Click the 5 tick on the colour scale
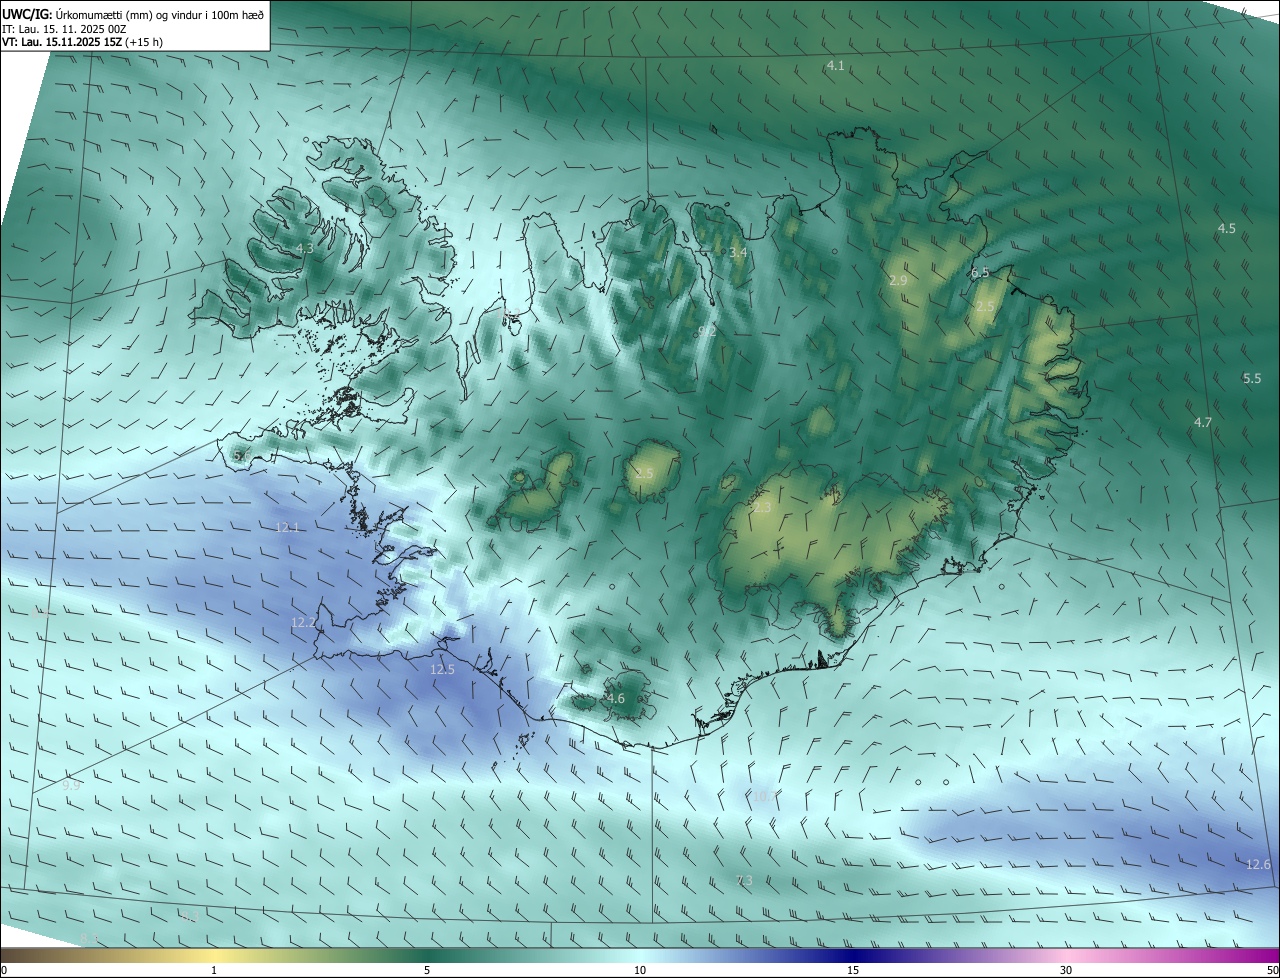Image resolution: width=1280 pixels, height=978 pixels. (x=427, y=970)
